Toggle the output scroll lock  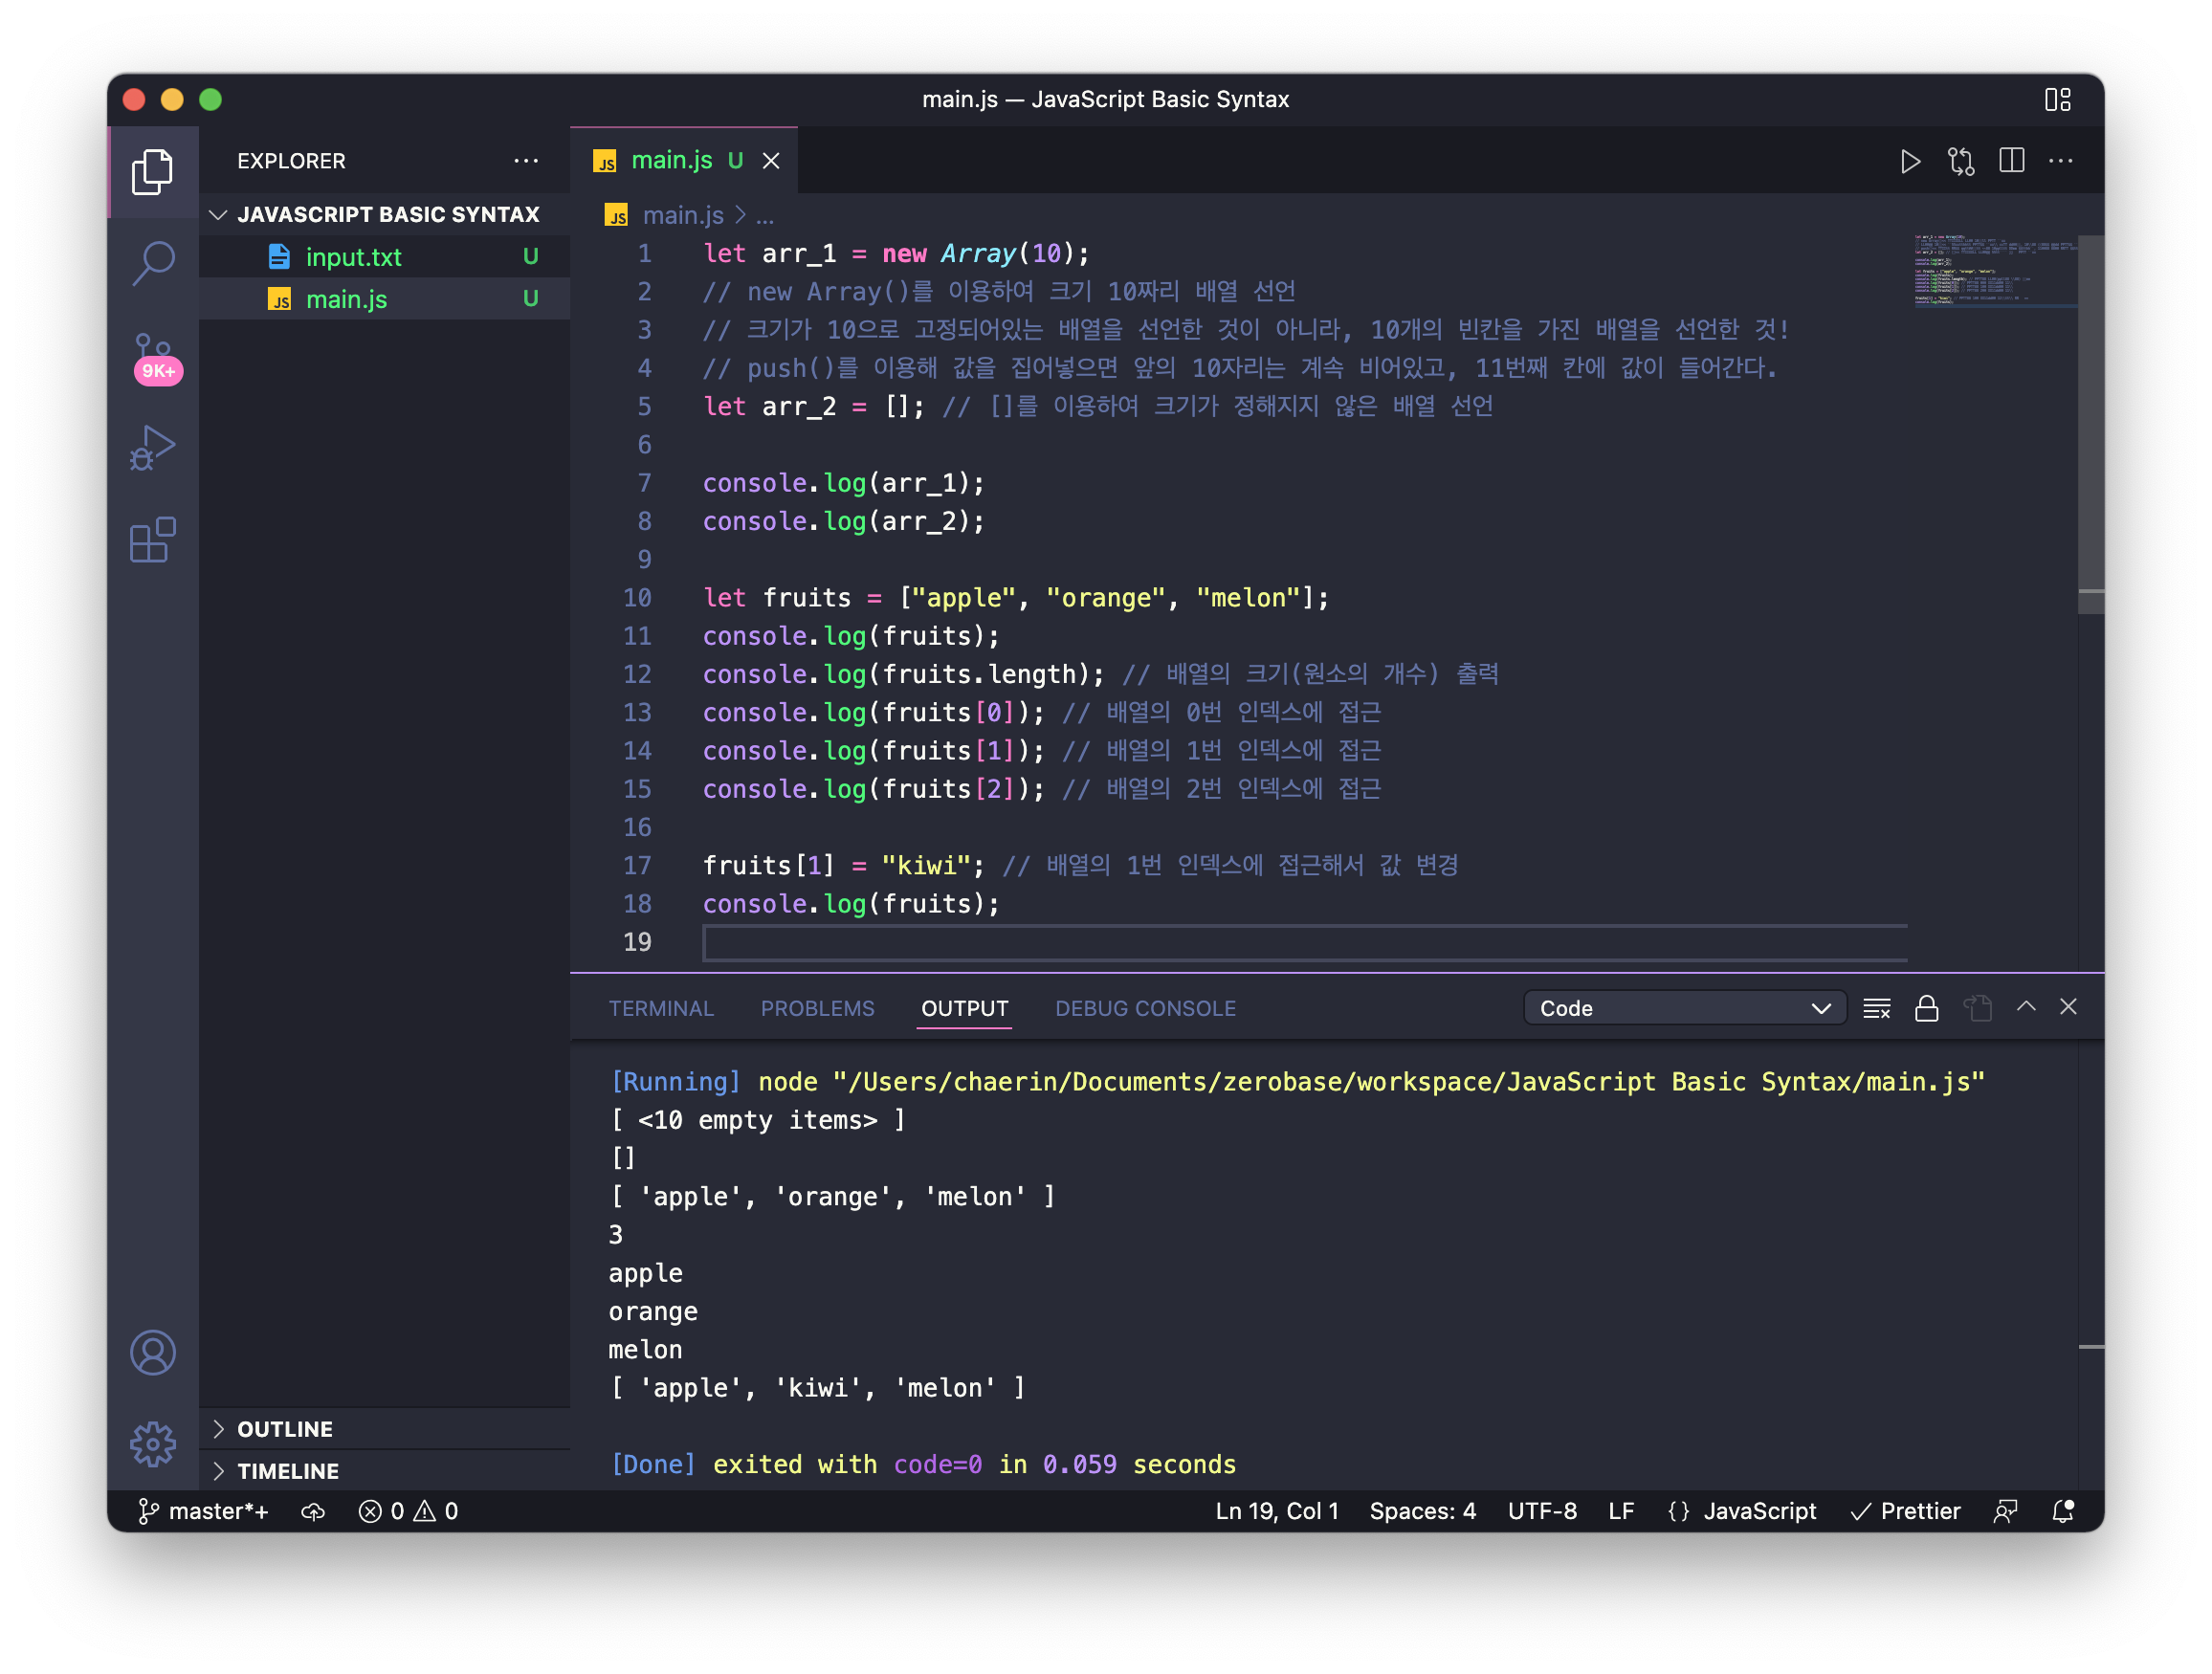point(1926,1008)
